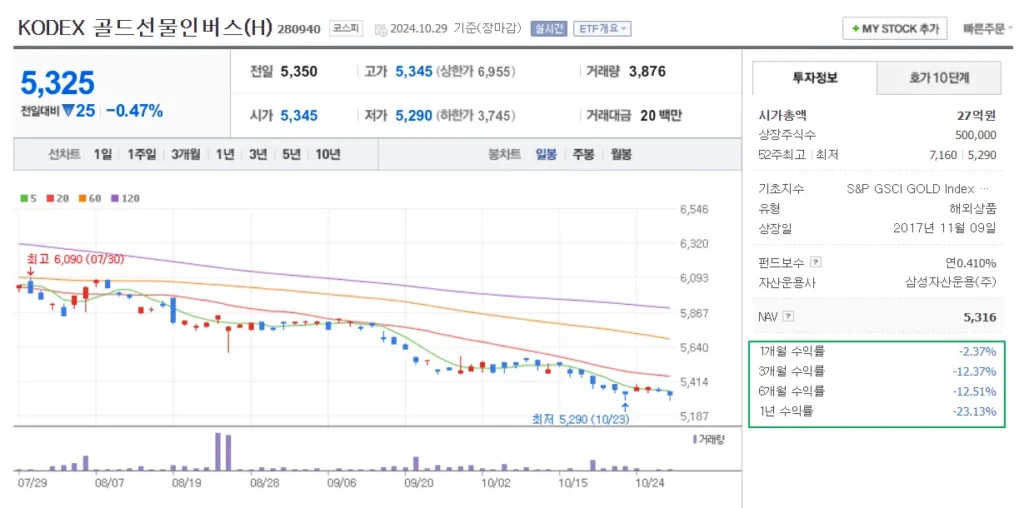1024x508 pixels.
Task: Select the 10년 line chart period
Action: coord(328,155)
